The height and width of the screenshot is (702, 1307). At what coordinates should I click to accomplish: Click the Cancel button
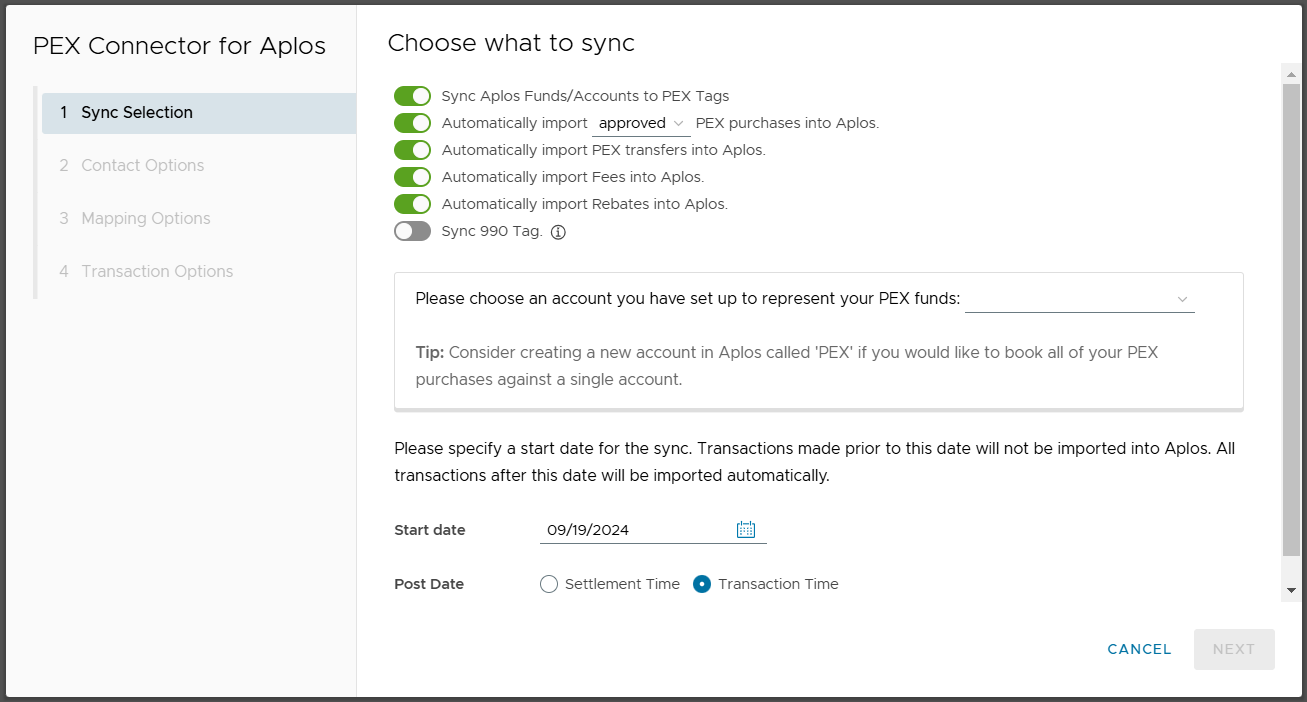point(1139,649)
